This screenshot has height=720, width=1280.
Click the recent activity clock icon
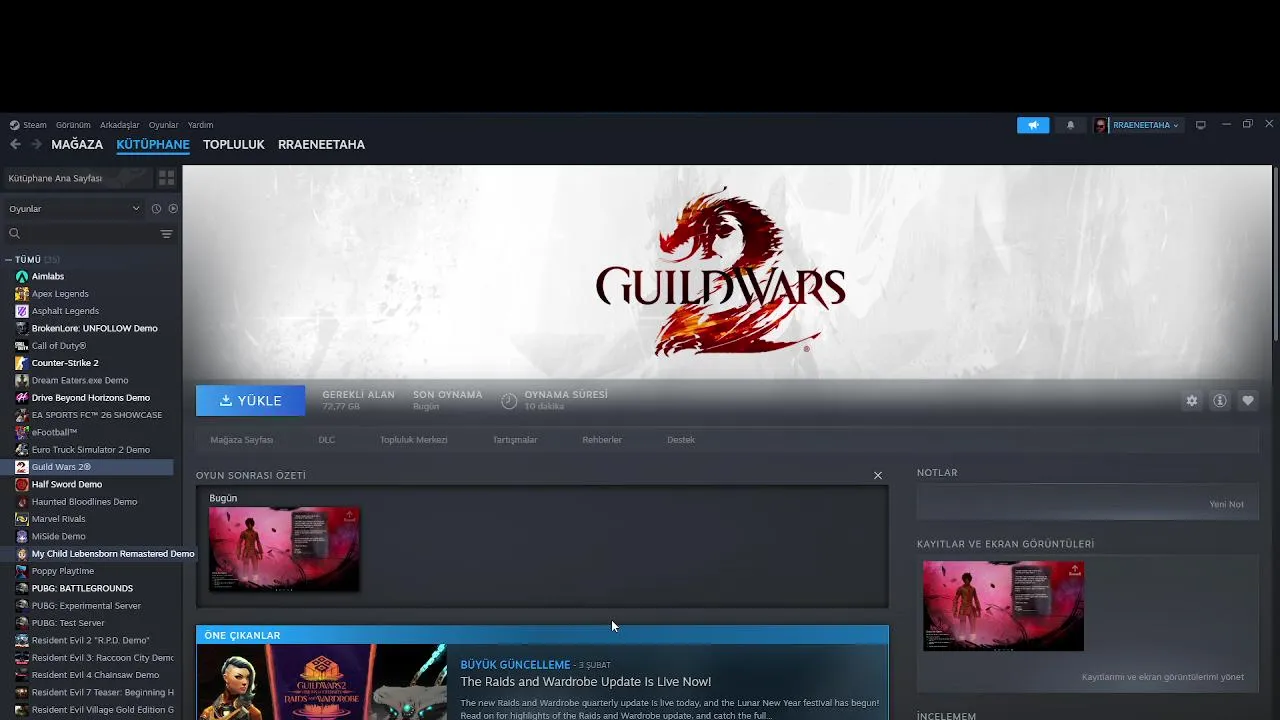tap(156, 209)
